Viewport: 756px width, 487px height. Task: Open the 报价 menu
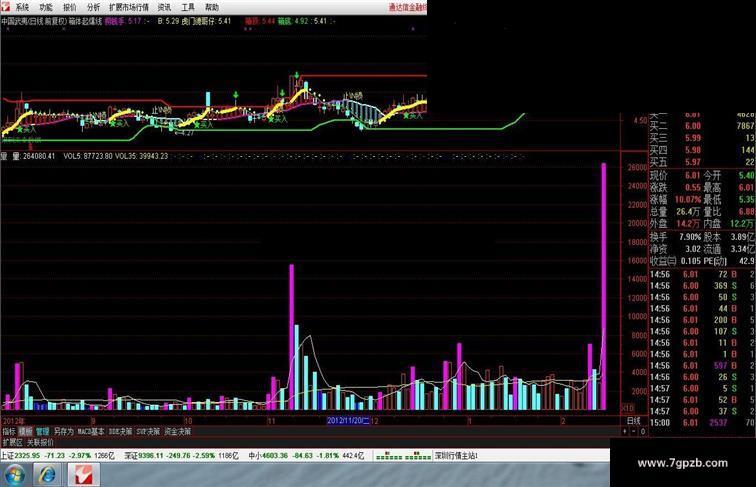point(69,7)
